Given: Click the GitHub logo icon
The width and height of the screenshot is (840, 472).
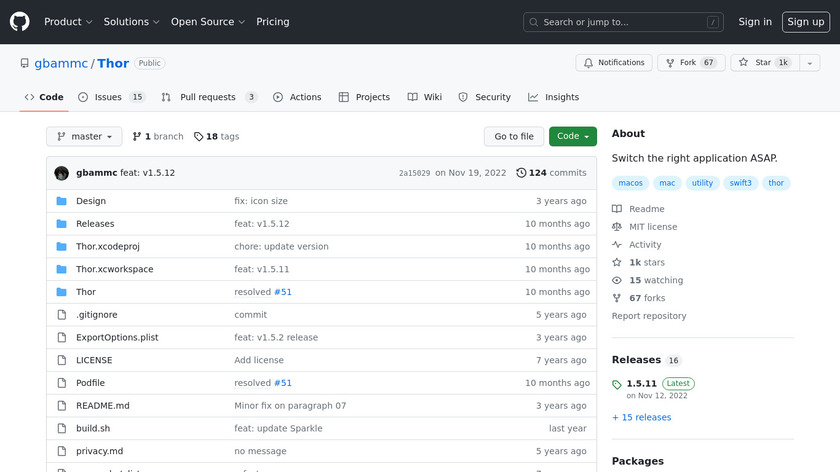Looking at the screenshot, I should [x=20, y=21].
